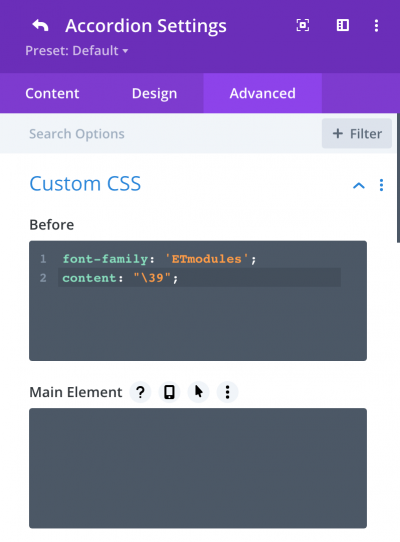This screenshot has height=542, width=400.
Task: Click the Main Element responsive phone icon
Action: tap(169, 392)
